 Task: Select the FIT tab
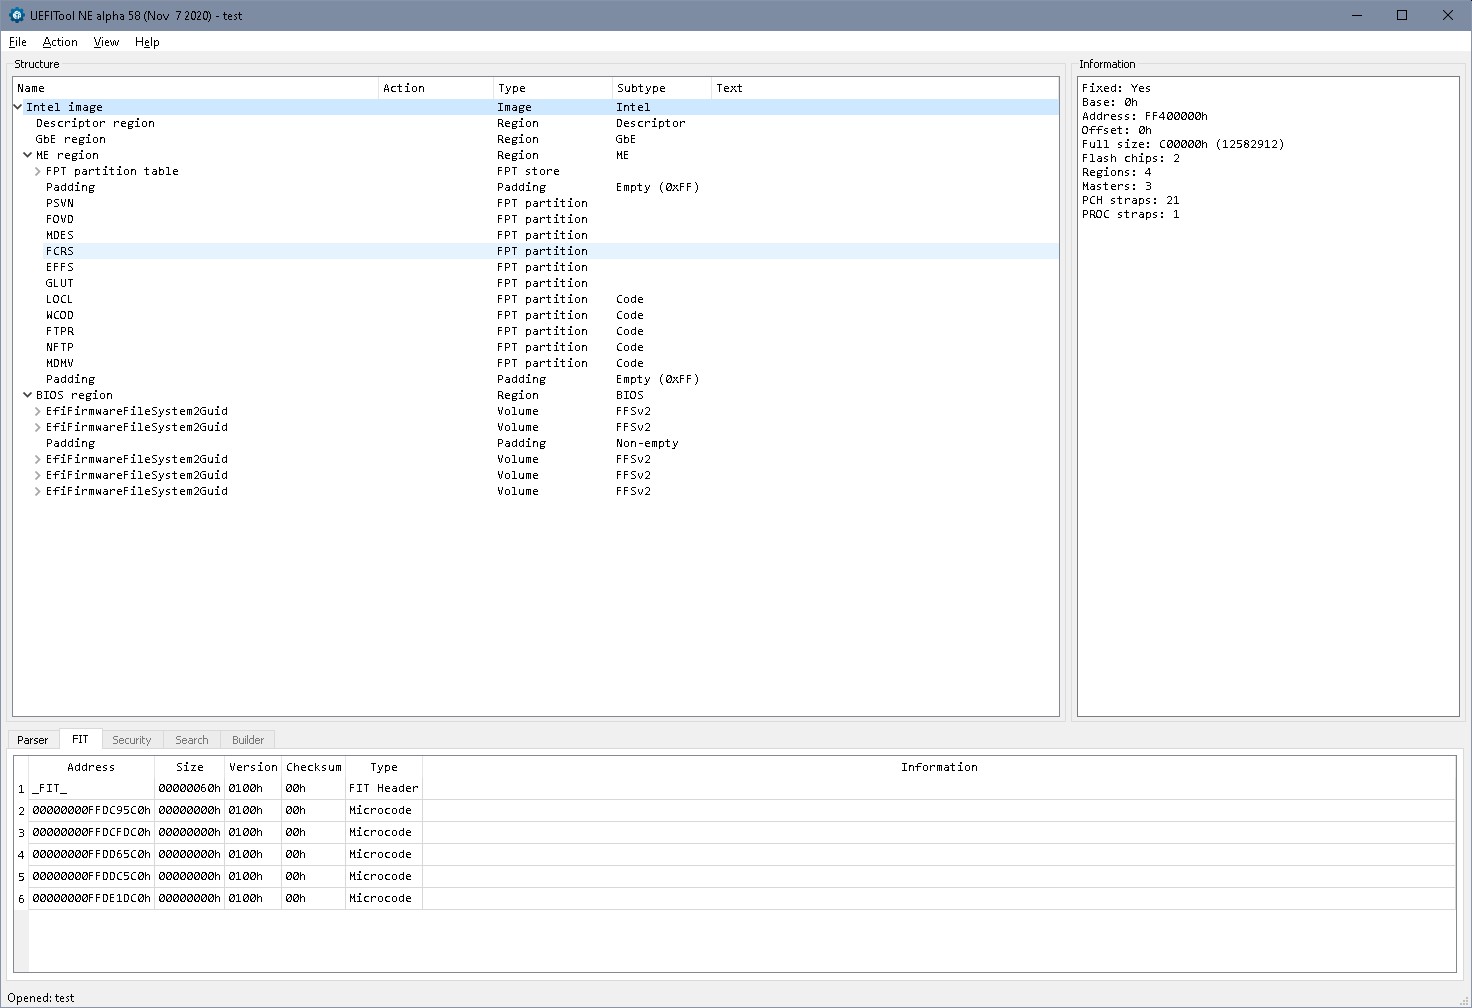(80, 739)
